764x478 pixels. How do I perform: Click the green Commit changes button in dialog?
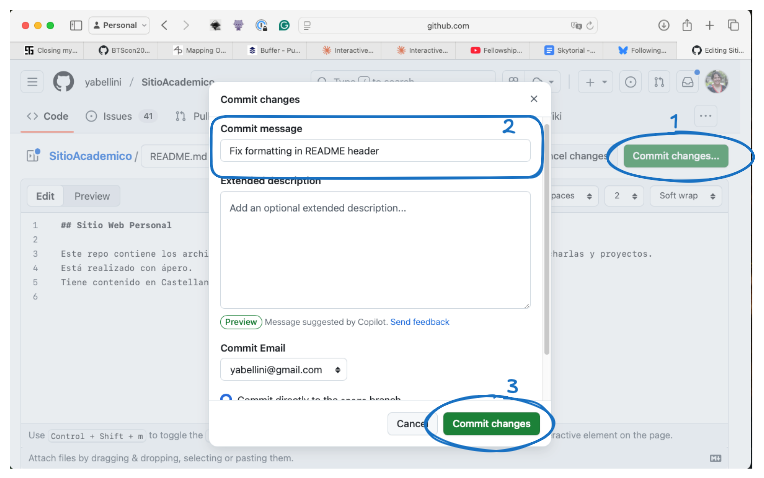point(491,424)
